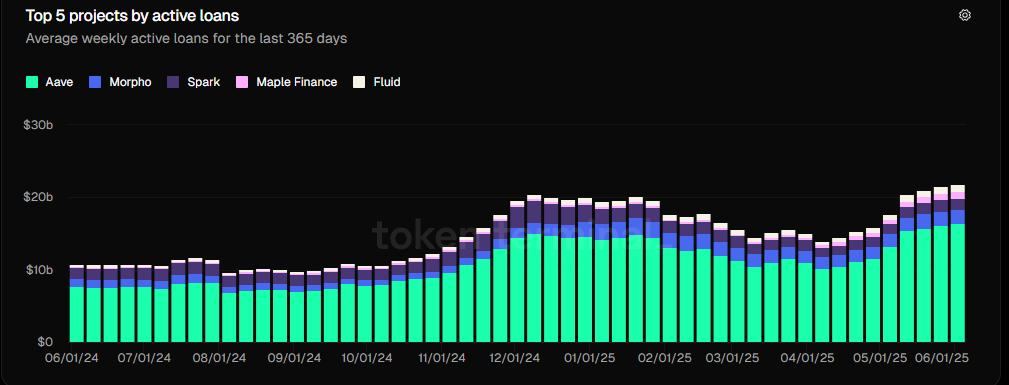Click the $20b y-axis label
The width and height of the screenshot is (1009, 385).
(x=39, y=197)
